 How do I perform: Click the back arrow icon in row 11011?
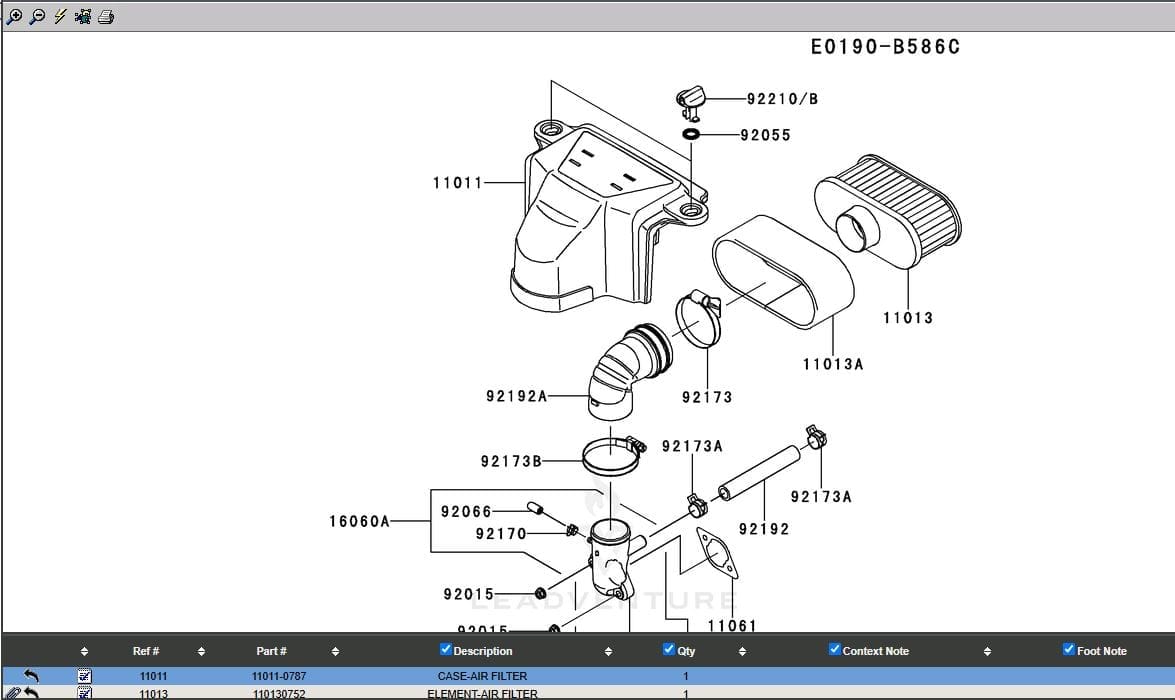(x=31, y=677)
